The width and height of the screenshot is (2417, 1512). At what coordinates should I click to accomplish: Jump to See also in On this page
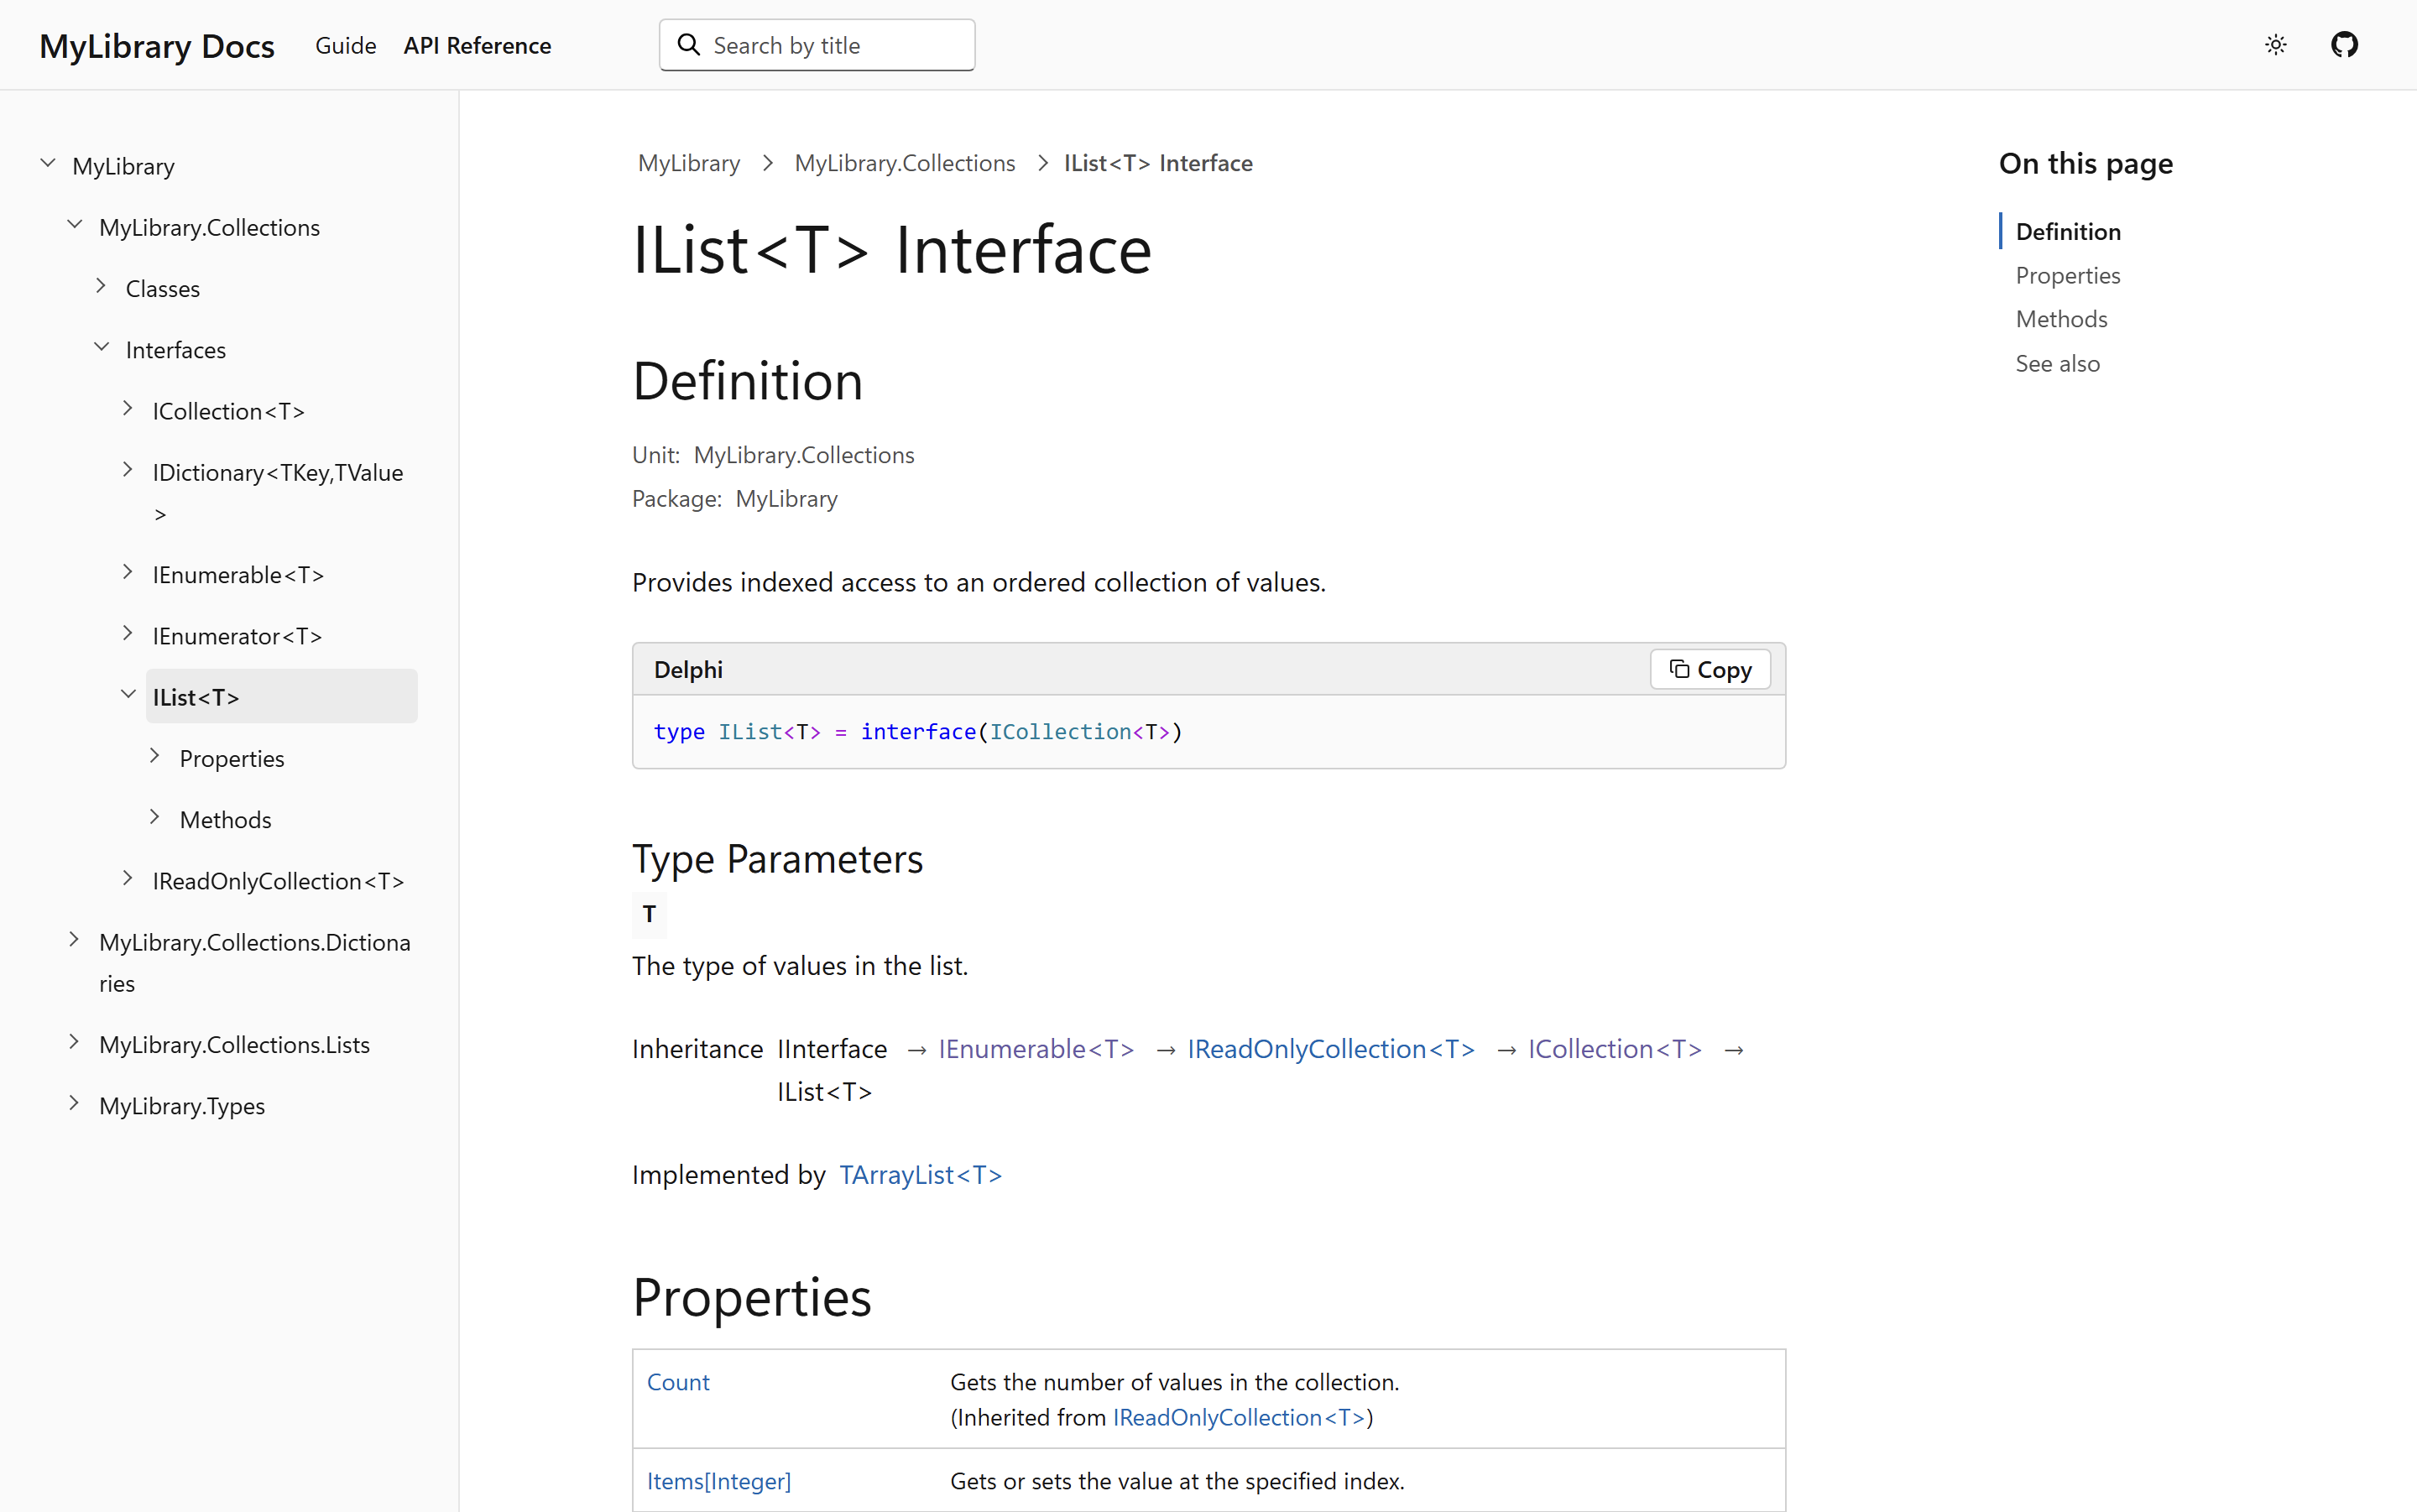[2057, 364]
